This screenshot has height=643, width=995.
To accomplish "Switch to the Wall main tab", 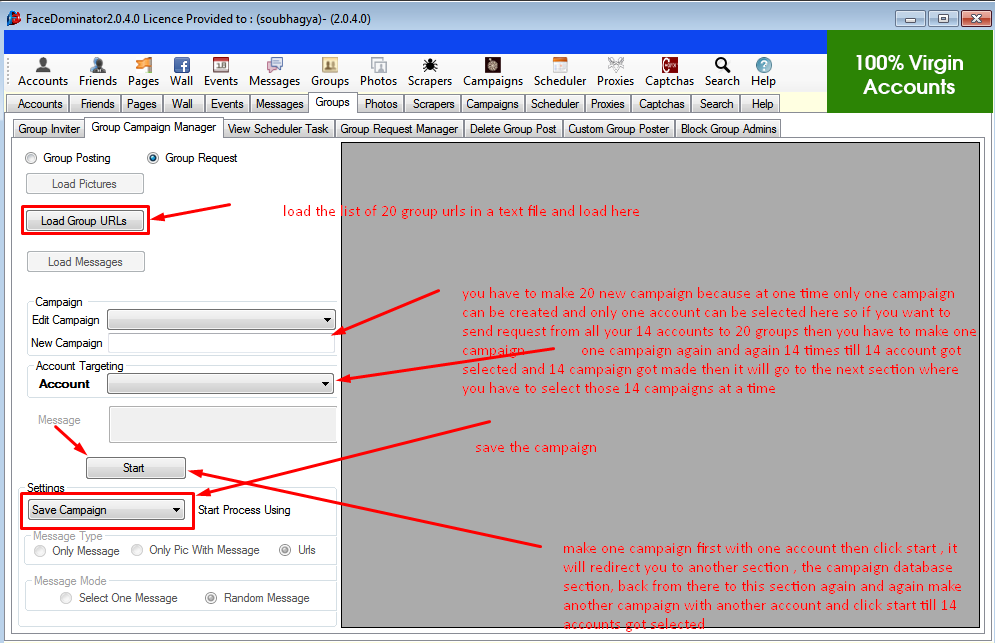I will [x=182, y=104].
